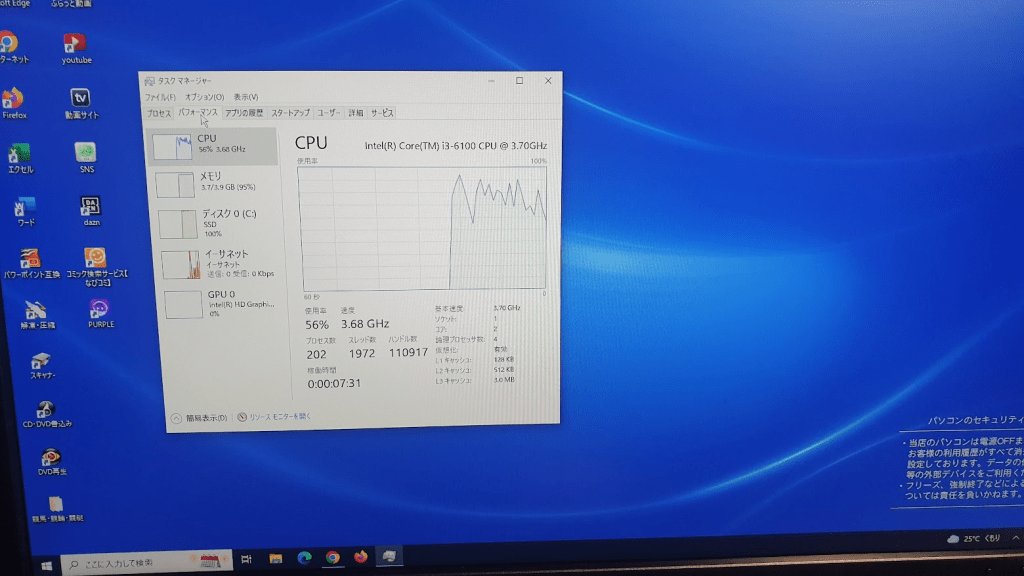Click the Edge icon in the taskbar
1024x576 pixels.
(x=304, y=558)
